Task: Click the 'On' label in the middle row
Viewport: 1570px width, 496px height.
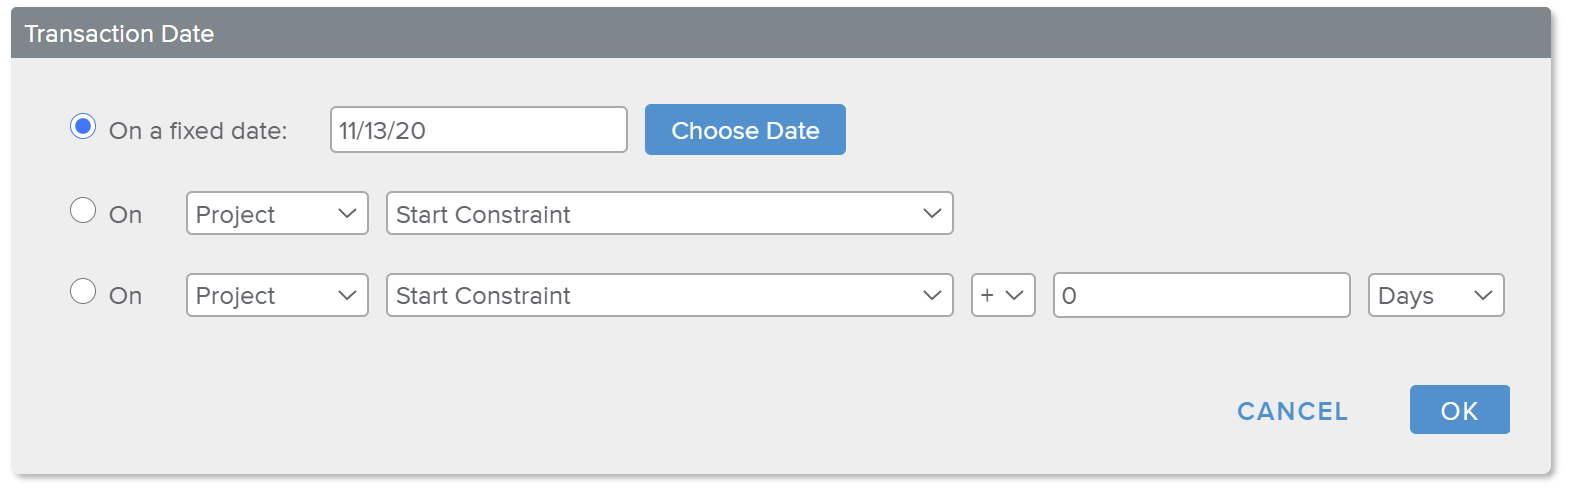Action: click(x=126, y=215)
